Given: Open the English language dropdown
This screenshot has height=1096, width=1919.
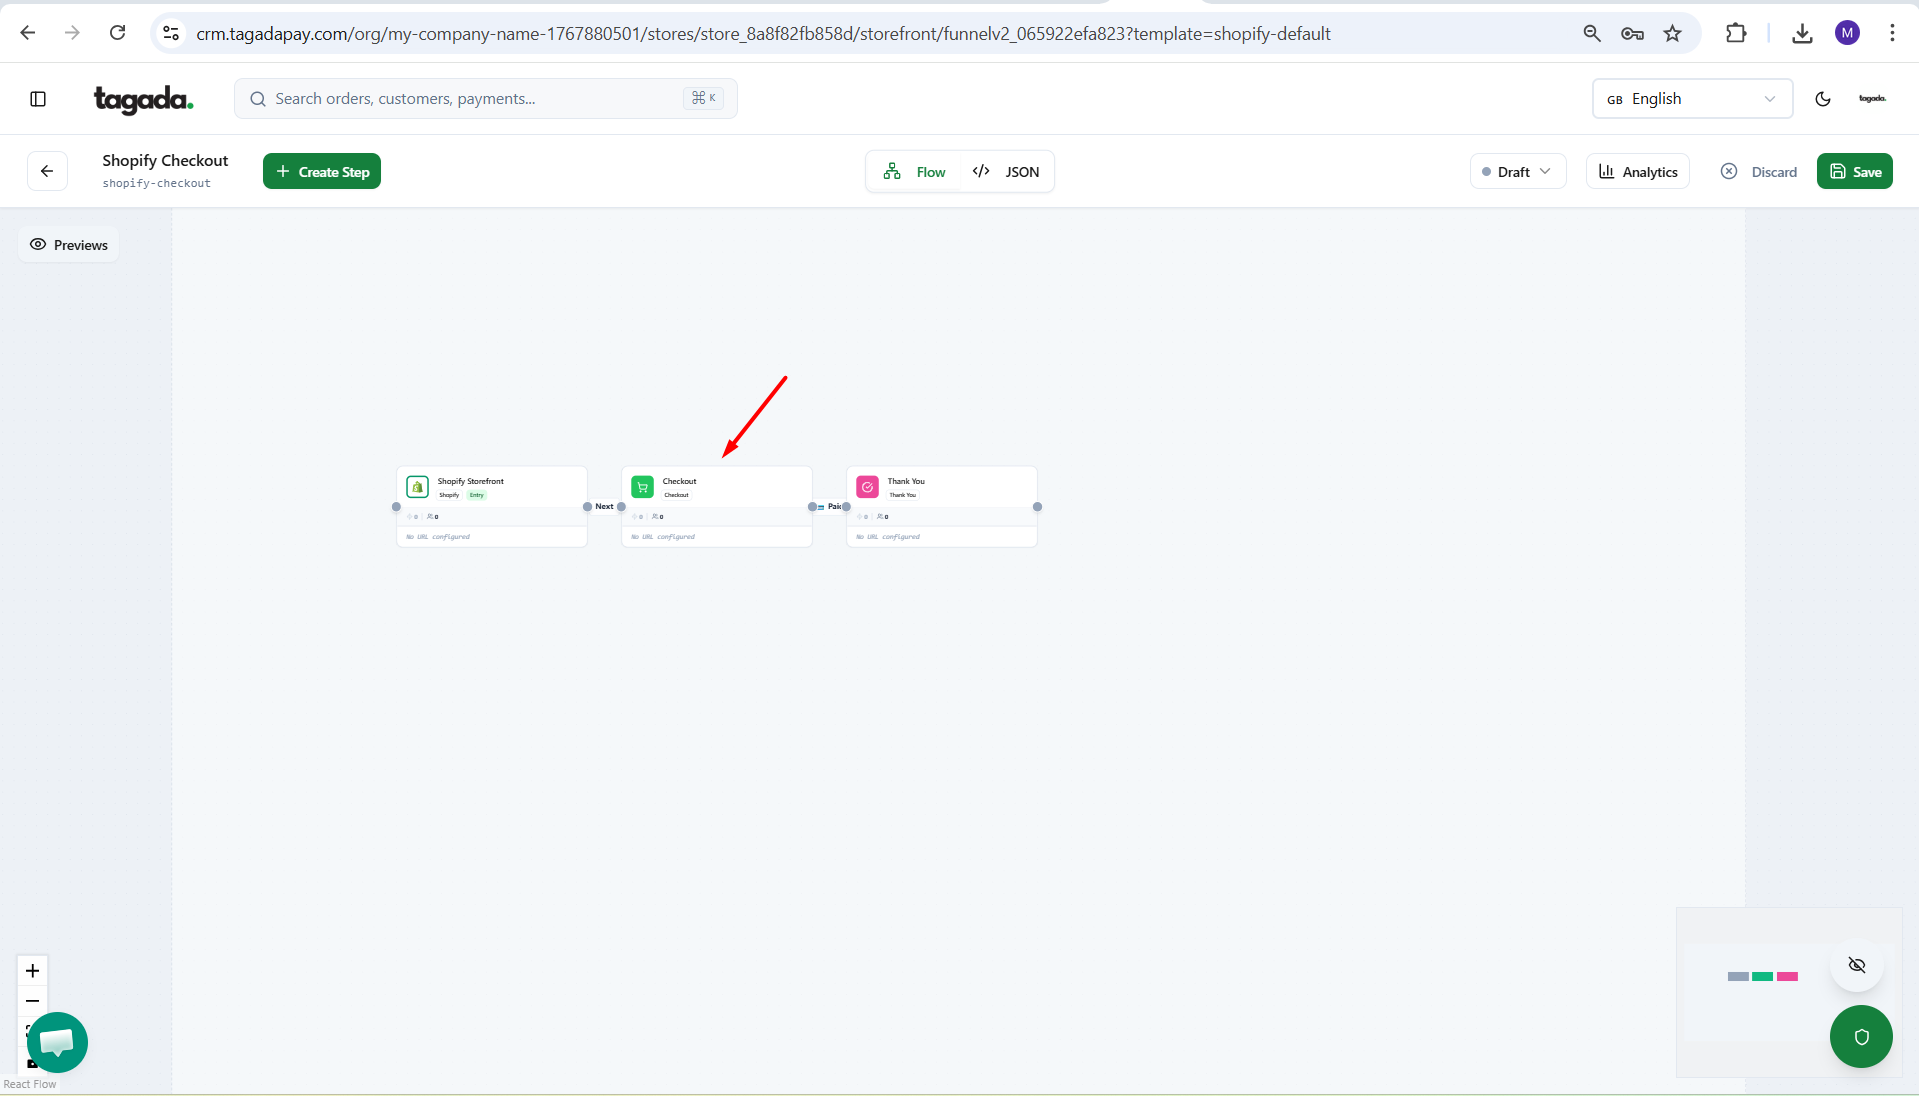Looking at the screenshot, I should [1691, 99].
